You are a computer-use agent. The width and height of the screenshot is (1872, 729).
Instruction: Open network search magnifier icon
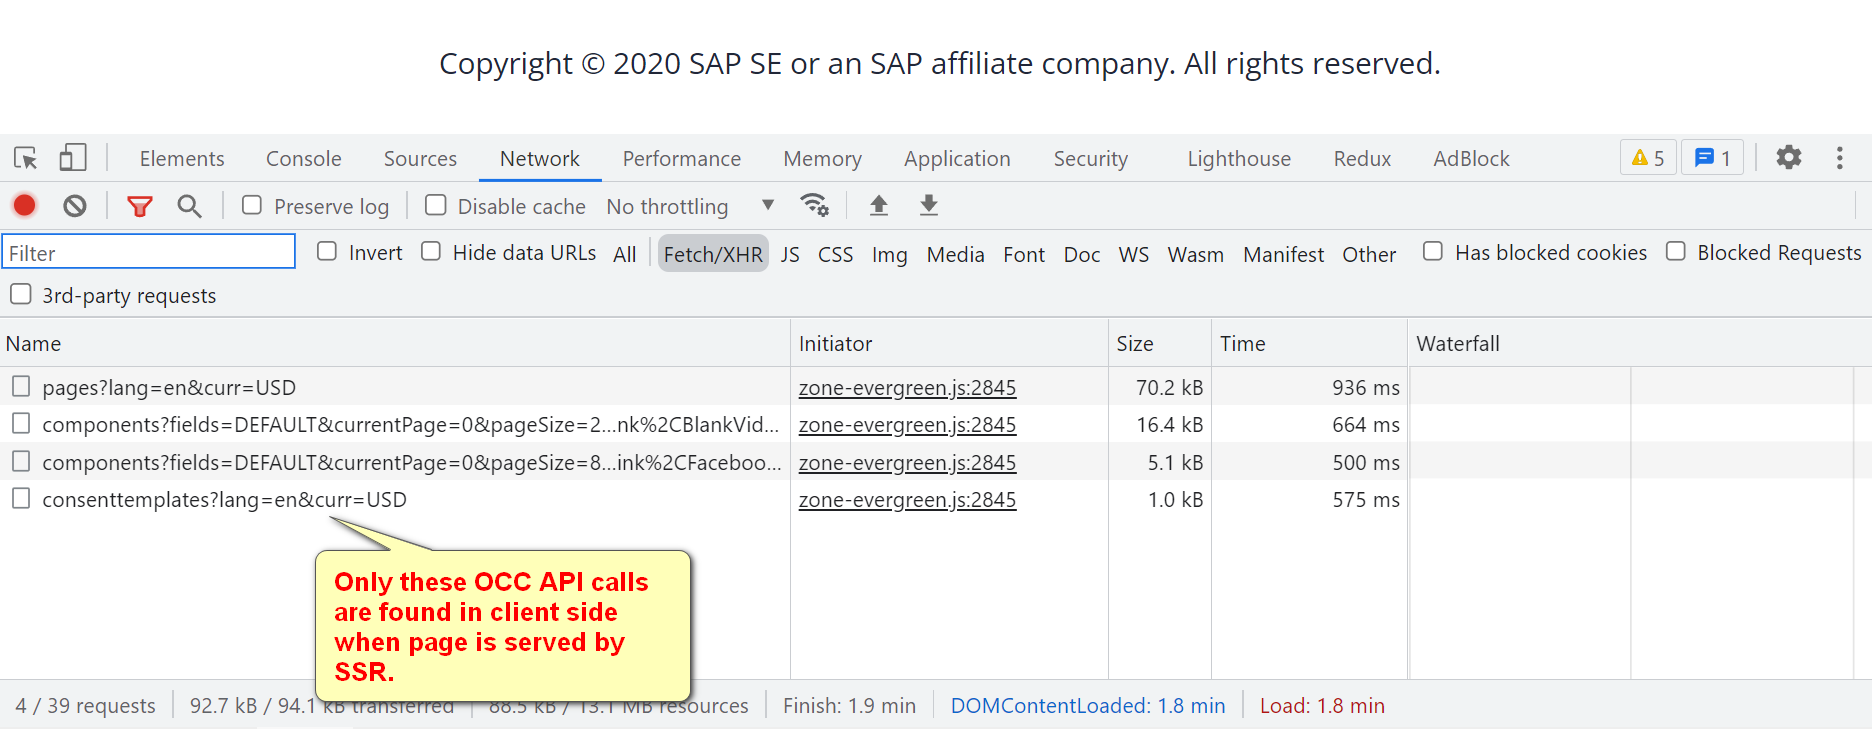(x=189, y=206)
